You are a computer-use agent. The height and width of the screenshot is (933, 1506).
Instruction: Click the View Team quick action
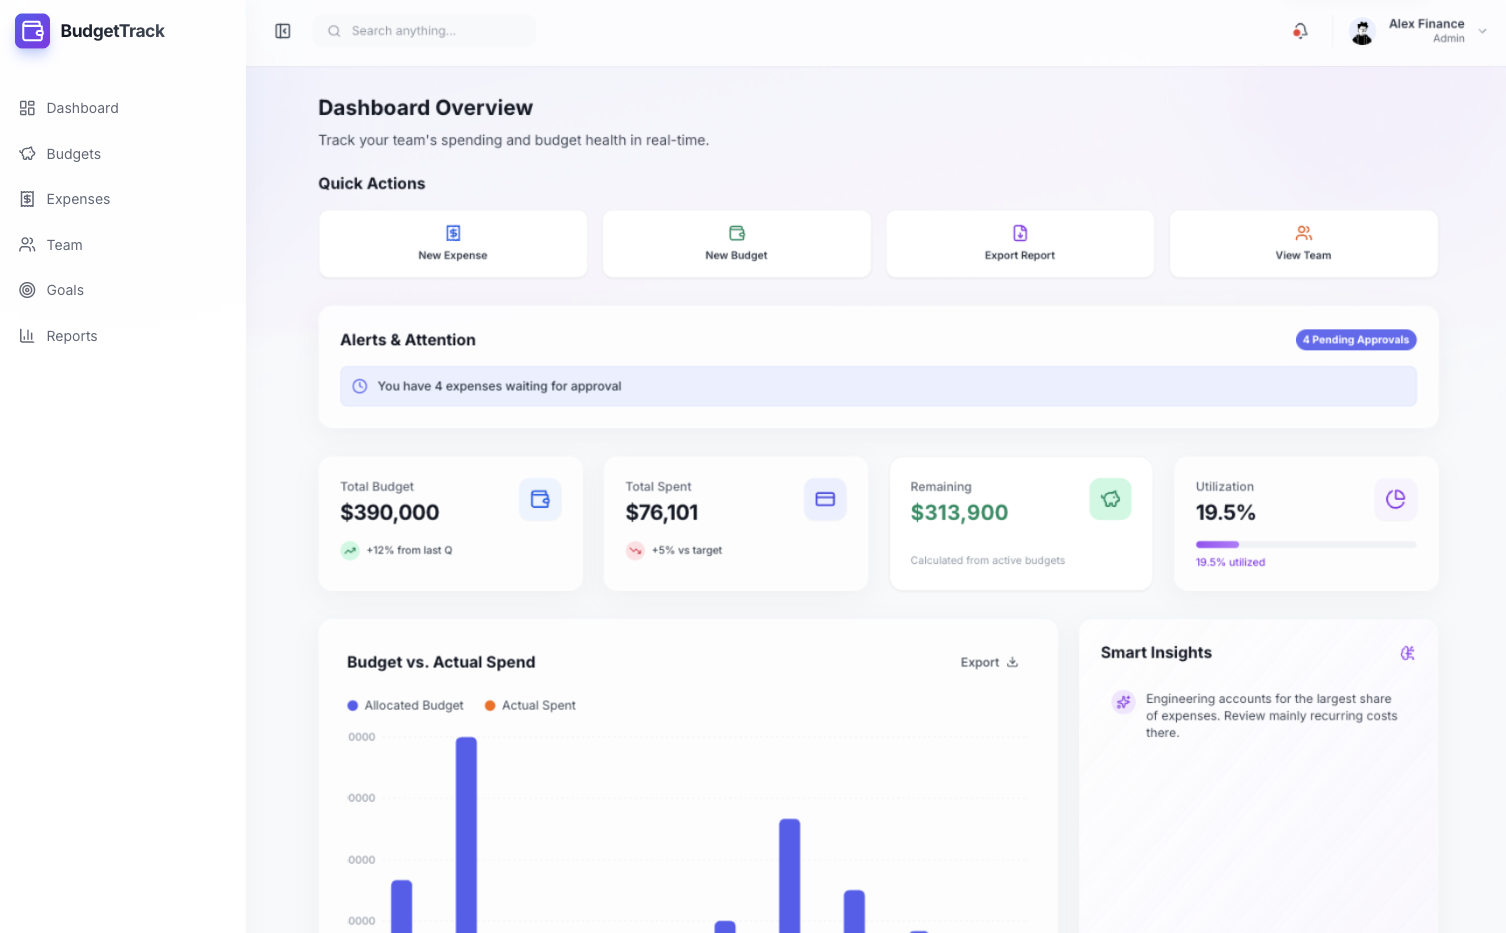1304,244
